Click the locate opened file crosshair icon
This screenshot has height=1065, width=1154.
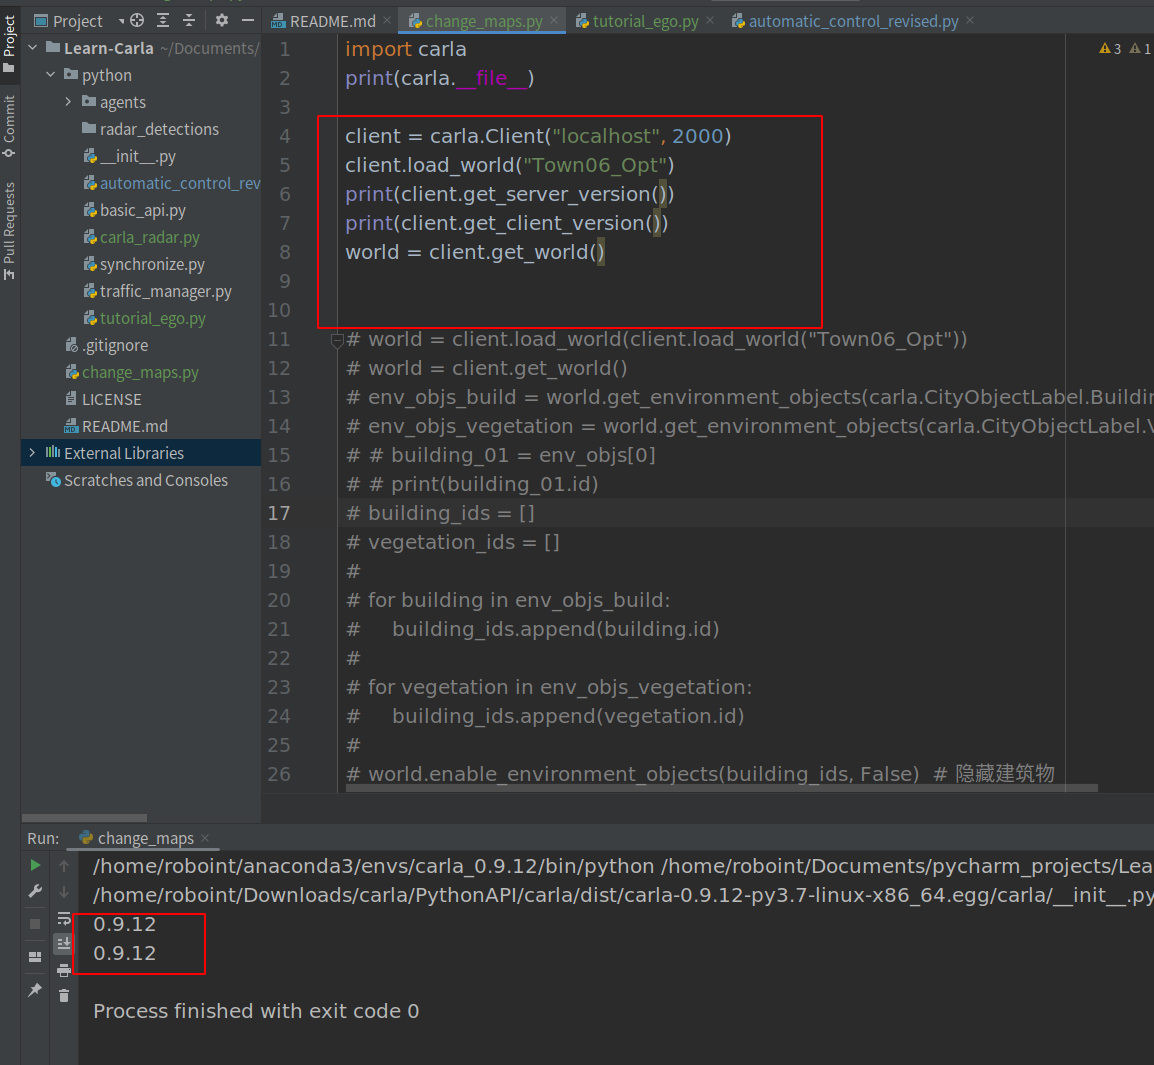tap(137, 21)
